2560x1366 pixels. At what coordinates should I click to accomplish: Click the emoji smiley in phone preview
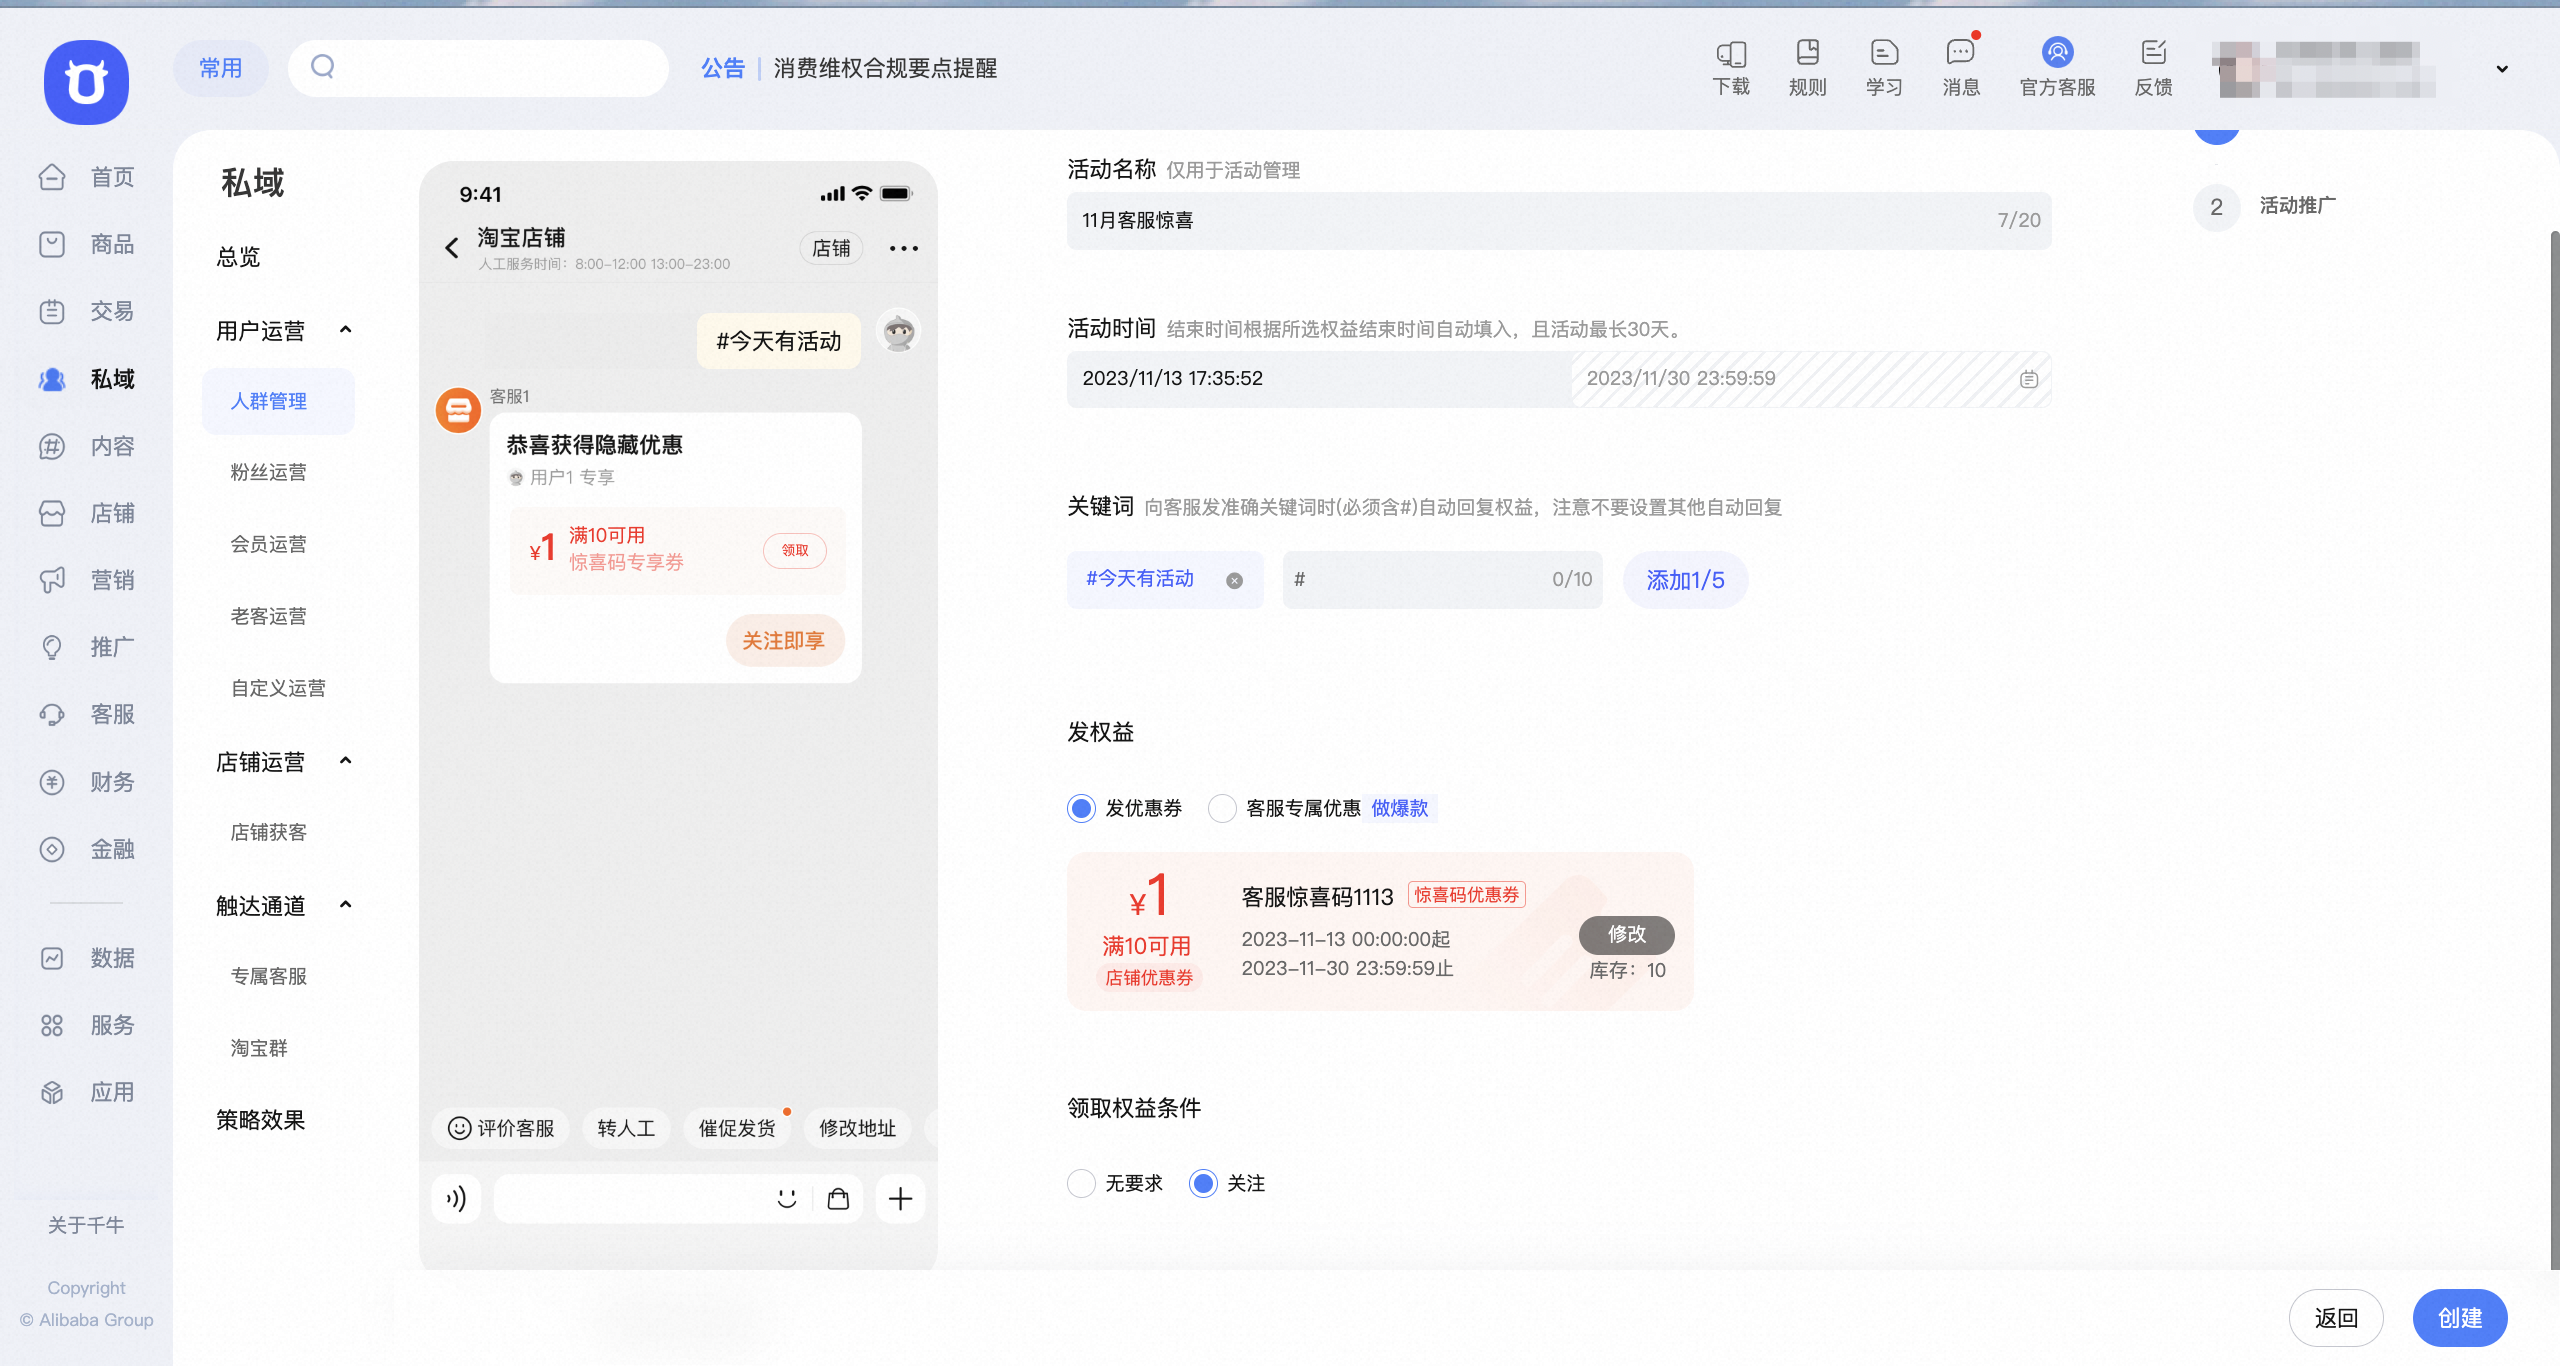tap(787, 1198)
